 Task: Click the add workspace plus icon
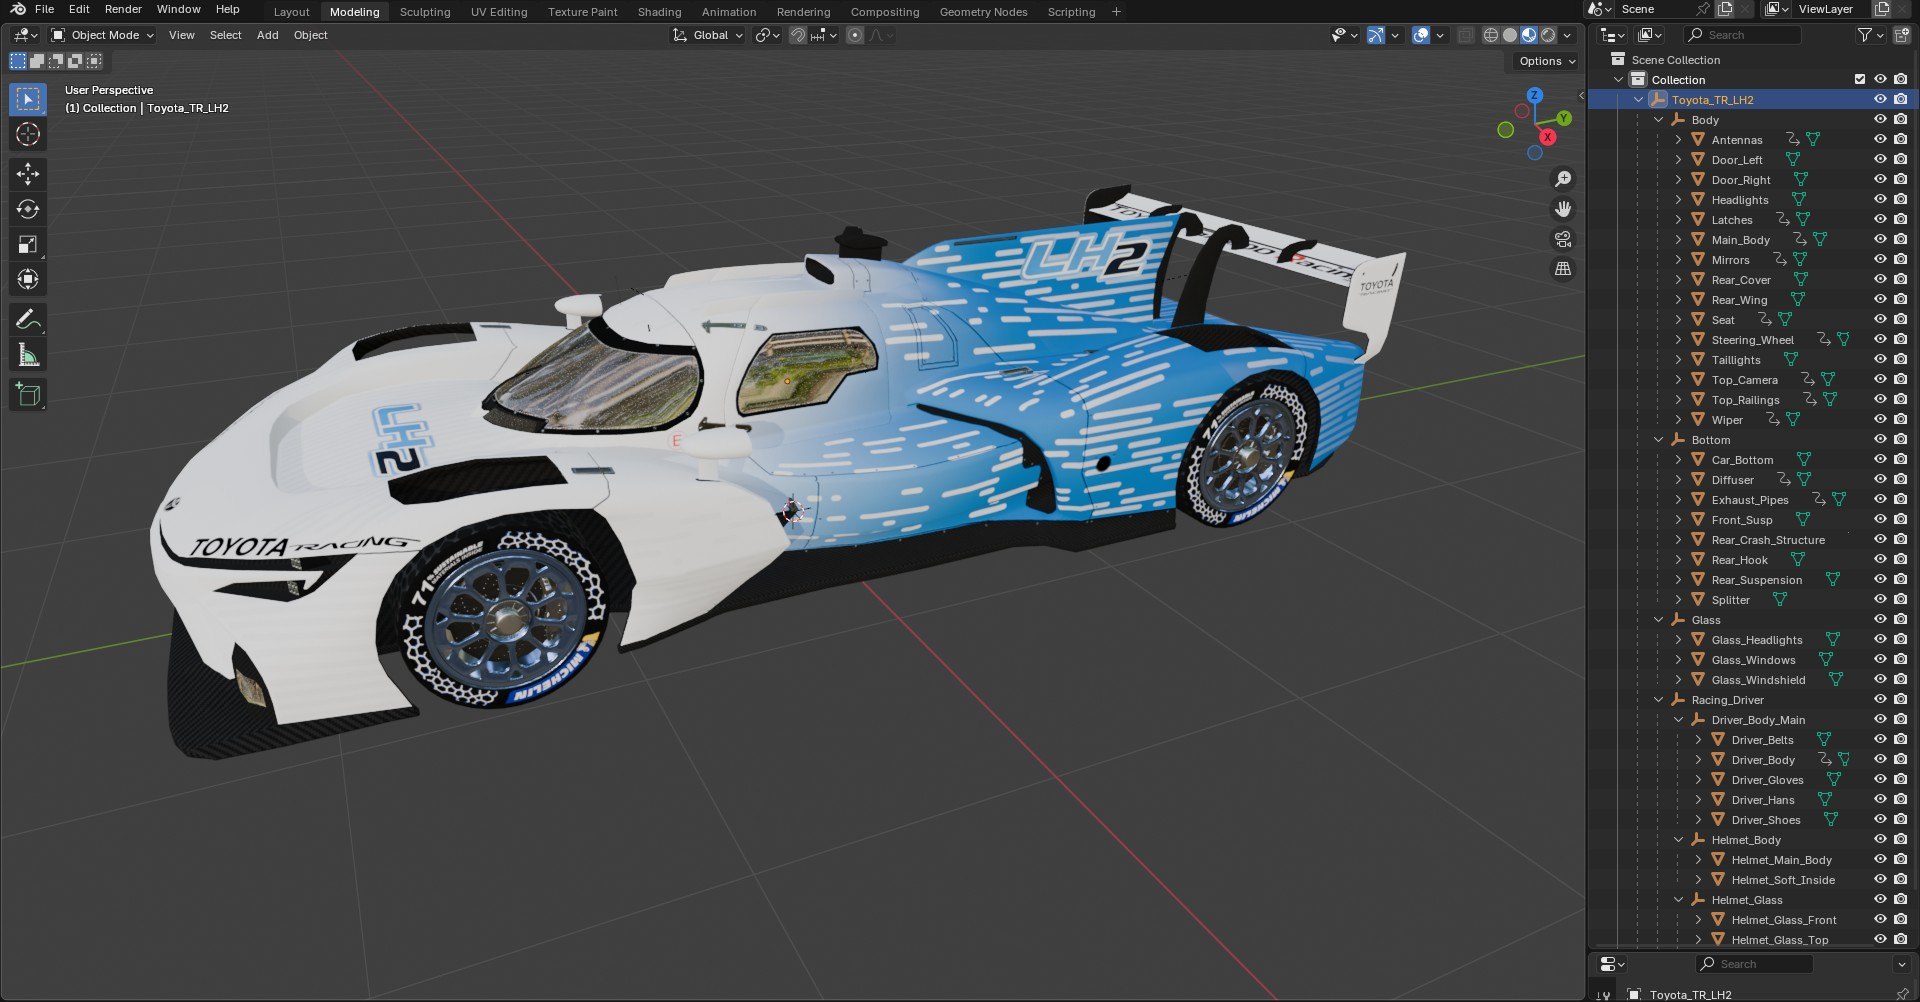[1116, 12]
